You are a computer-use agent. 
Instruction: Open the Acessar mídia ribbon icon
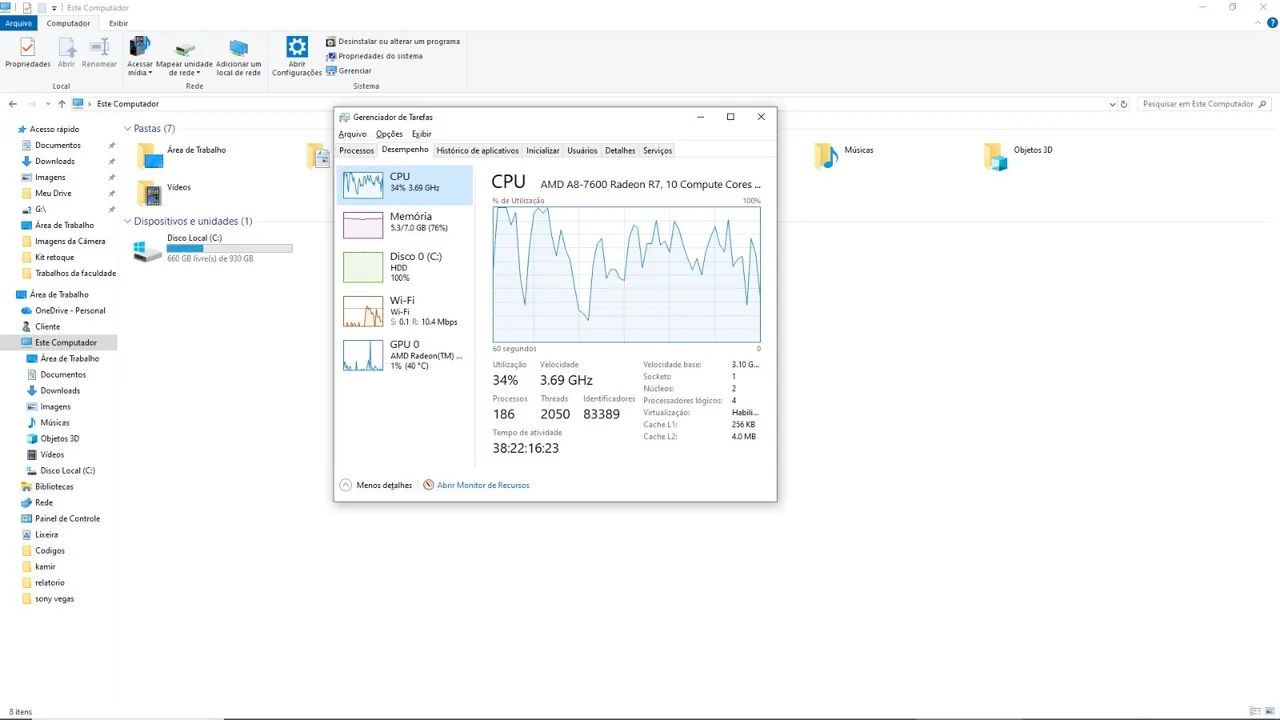(x=140, y=47)
